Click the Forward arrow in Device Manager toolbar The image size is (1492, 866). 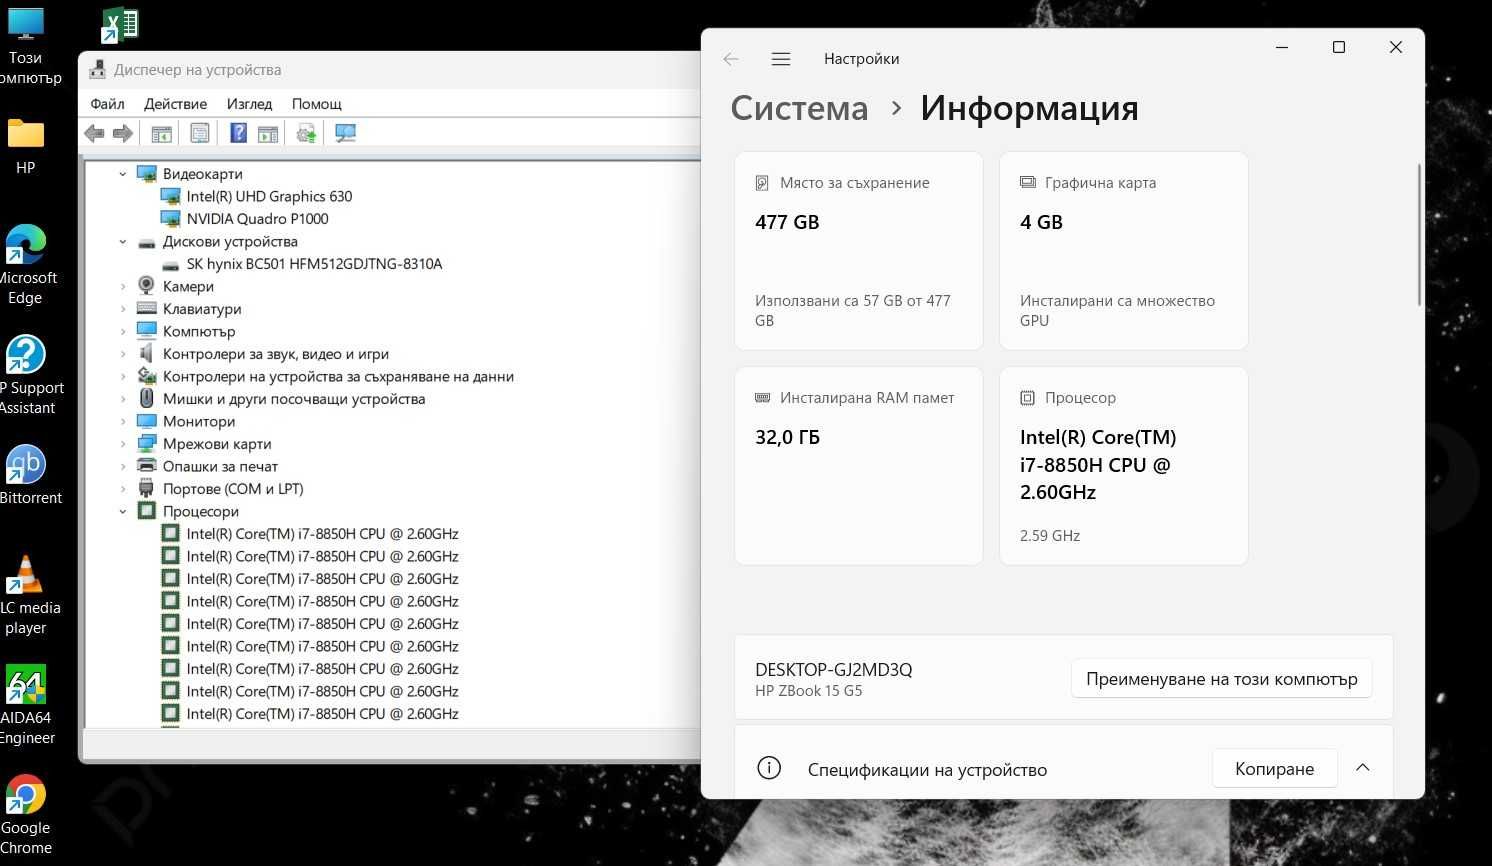coord(123,133)
